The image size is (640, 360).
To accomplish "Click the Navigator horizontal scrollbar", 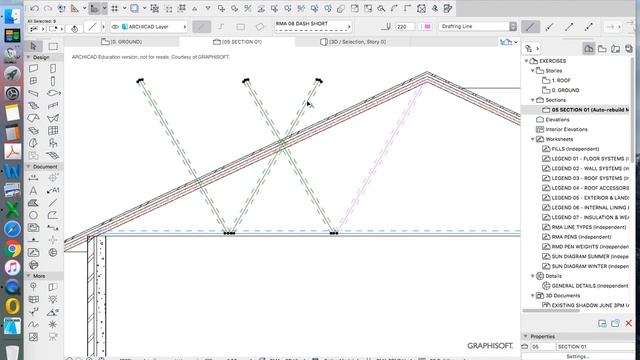I will point(551,311).
